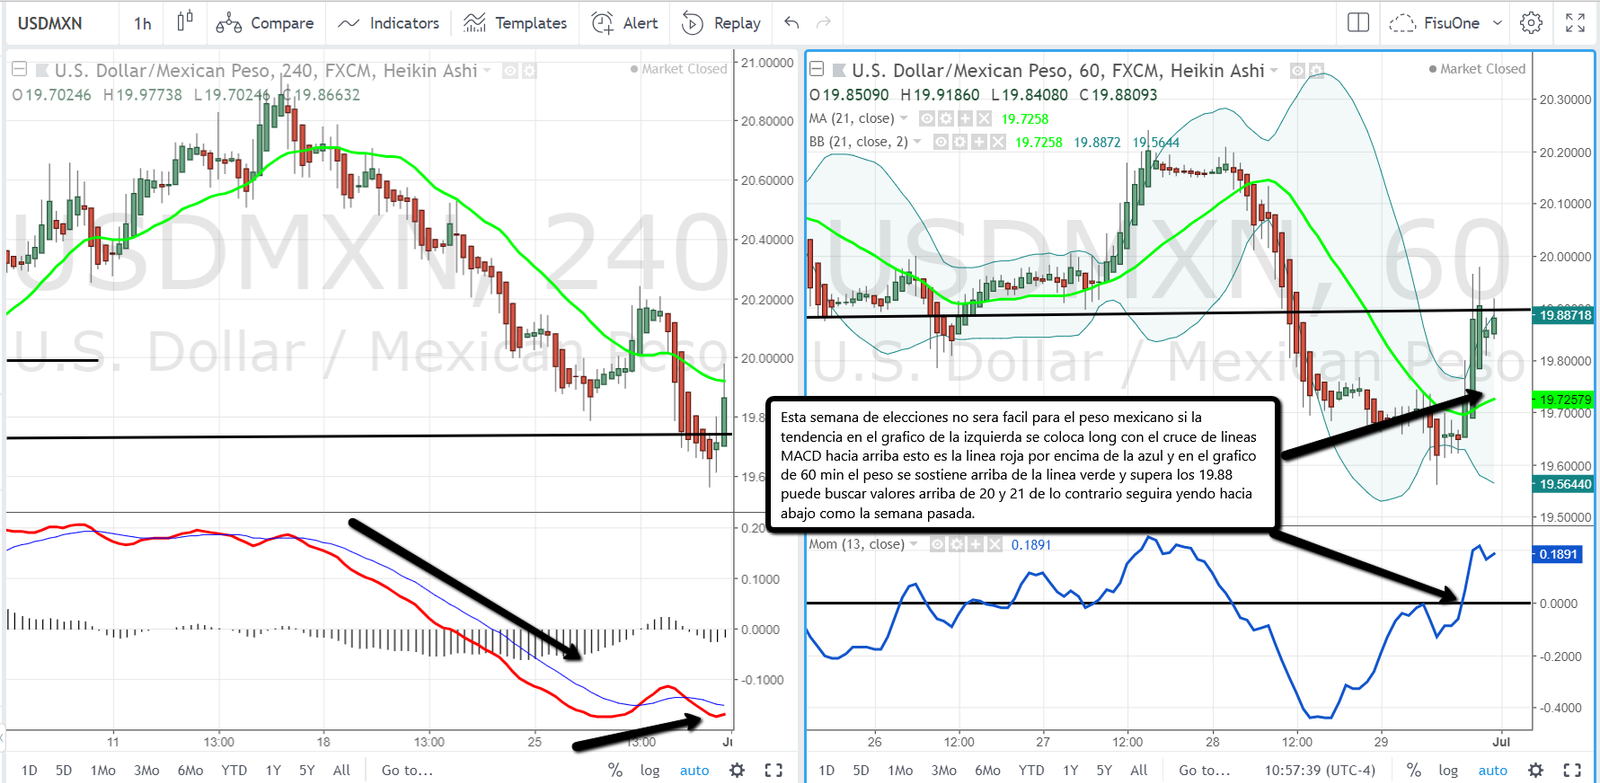Expand the MA (21, close) indicator menu
Image resolution: width=1600 pixels, height=783 pixels.
point(905,118)
